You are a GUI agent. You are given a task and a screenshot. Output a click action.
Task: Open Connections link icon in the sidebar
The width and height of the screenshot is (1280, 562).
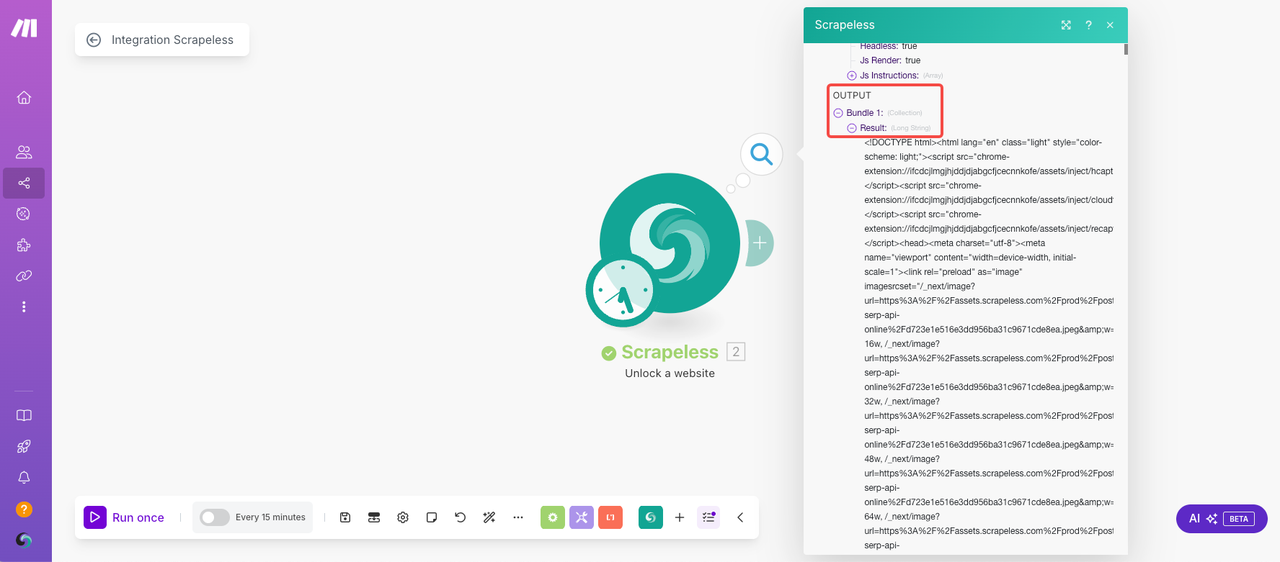pyautogui.click(x=24, y=276)
